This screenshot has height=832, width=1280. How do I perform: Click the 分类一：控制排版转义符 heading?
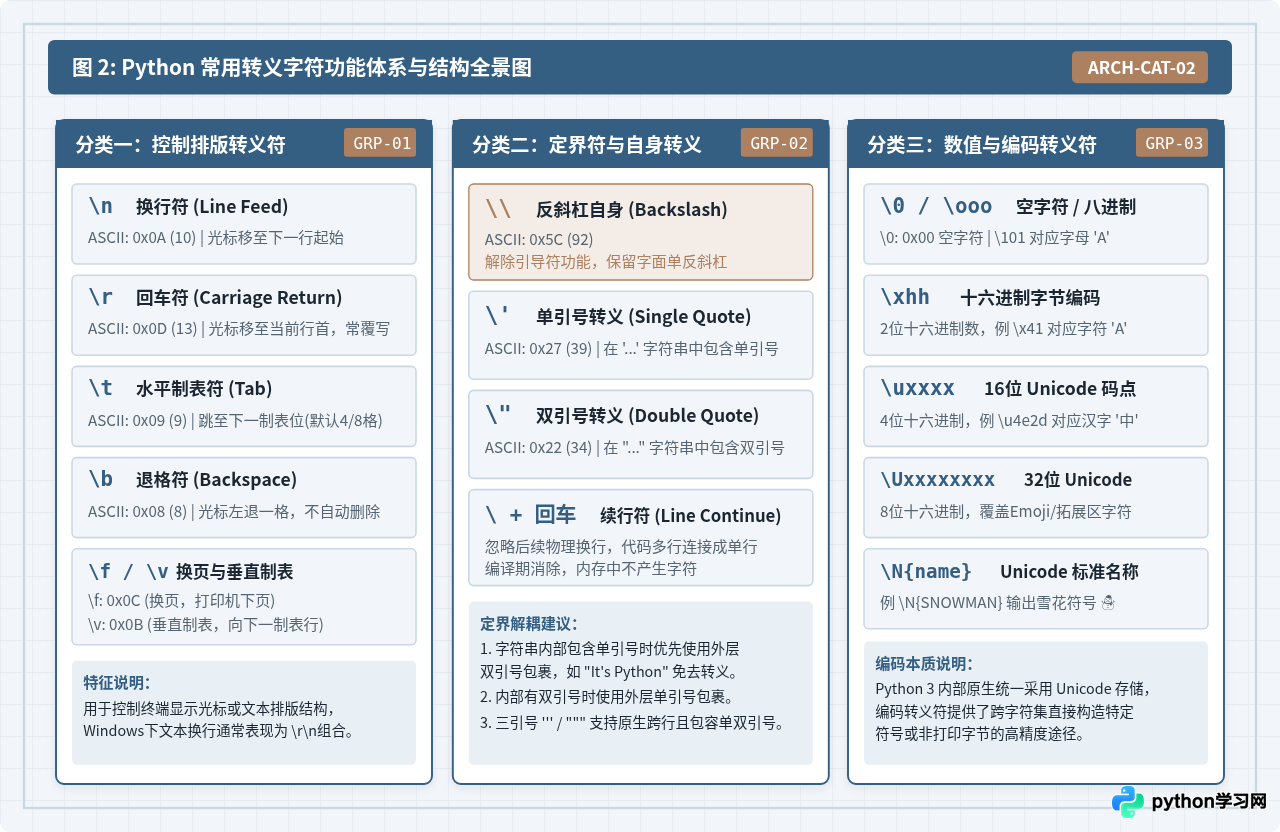point(181,145)
